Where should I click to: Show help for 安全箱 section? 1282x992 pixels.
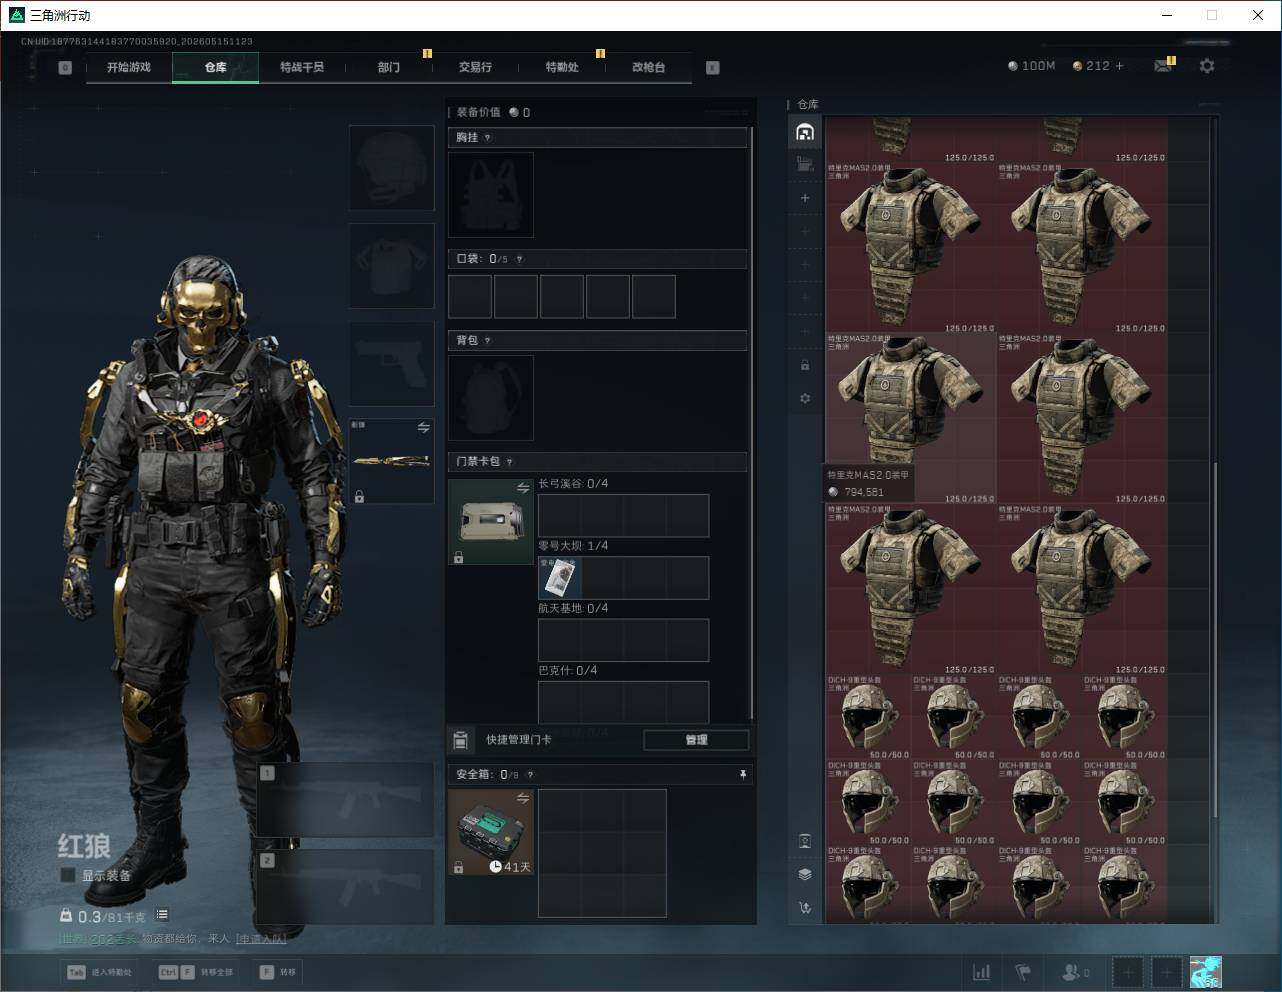click(x=530, y=775)
